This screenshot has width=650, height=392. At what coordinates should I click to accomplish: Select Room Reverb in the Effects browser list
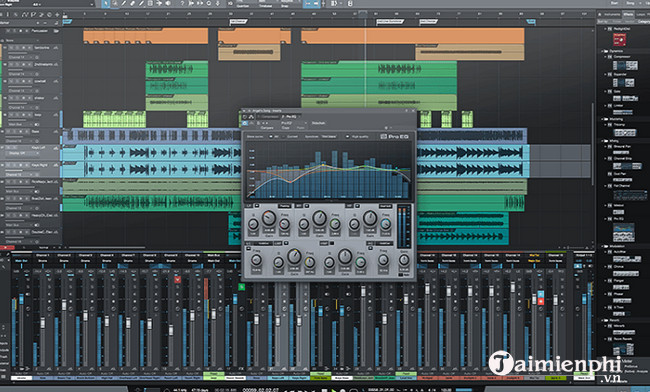(x=623, y=339)
